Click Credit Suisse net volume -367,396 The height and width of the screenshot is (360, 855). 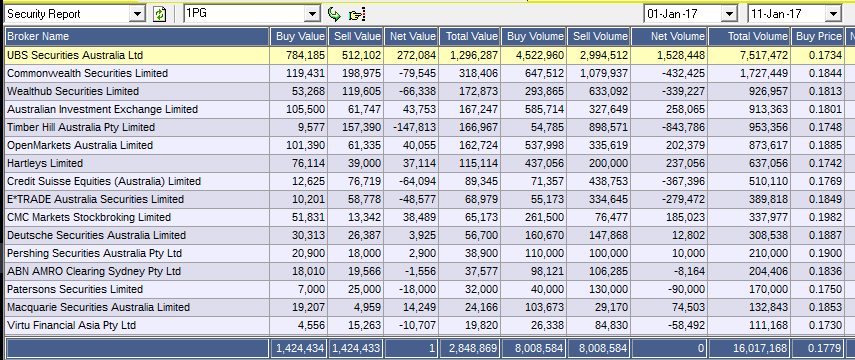669,182
